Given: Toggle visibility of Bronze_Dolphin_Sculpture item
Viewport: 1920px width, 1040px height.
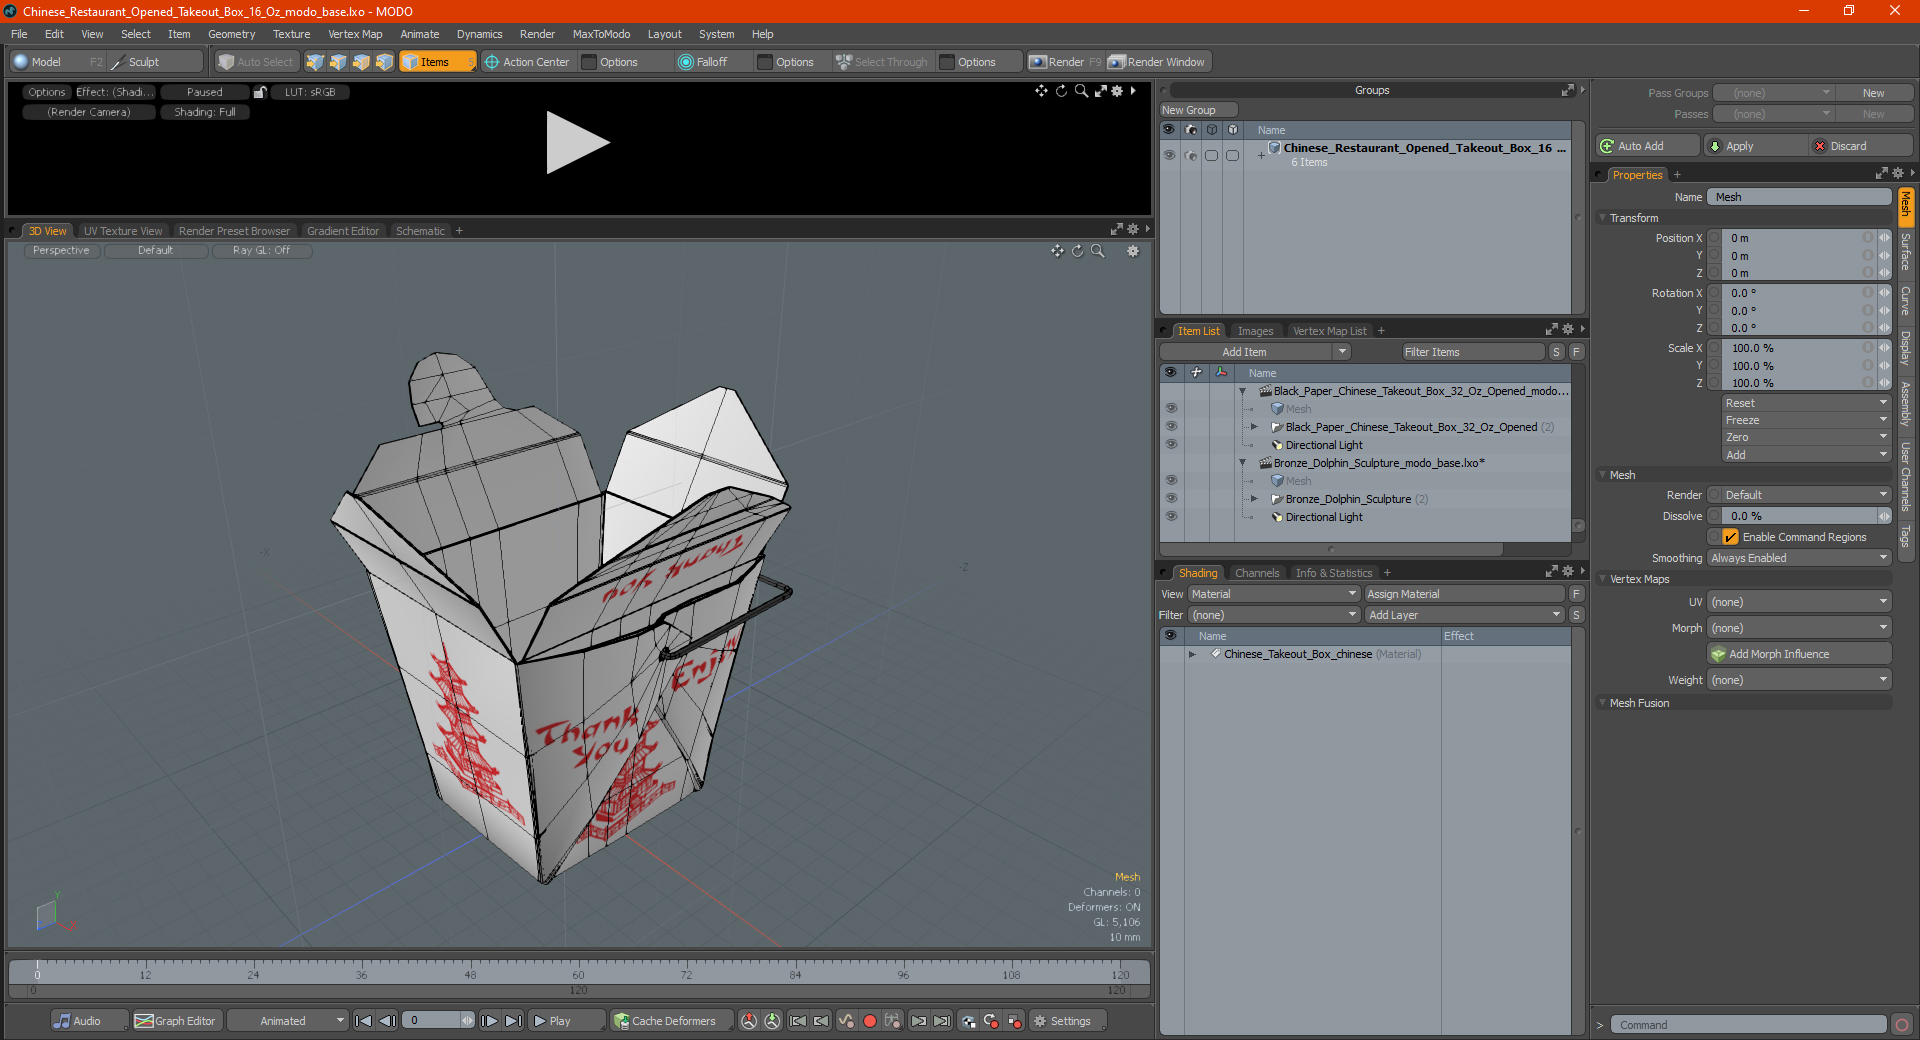Looking at the screenshot, I should coord(1171,499).
